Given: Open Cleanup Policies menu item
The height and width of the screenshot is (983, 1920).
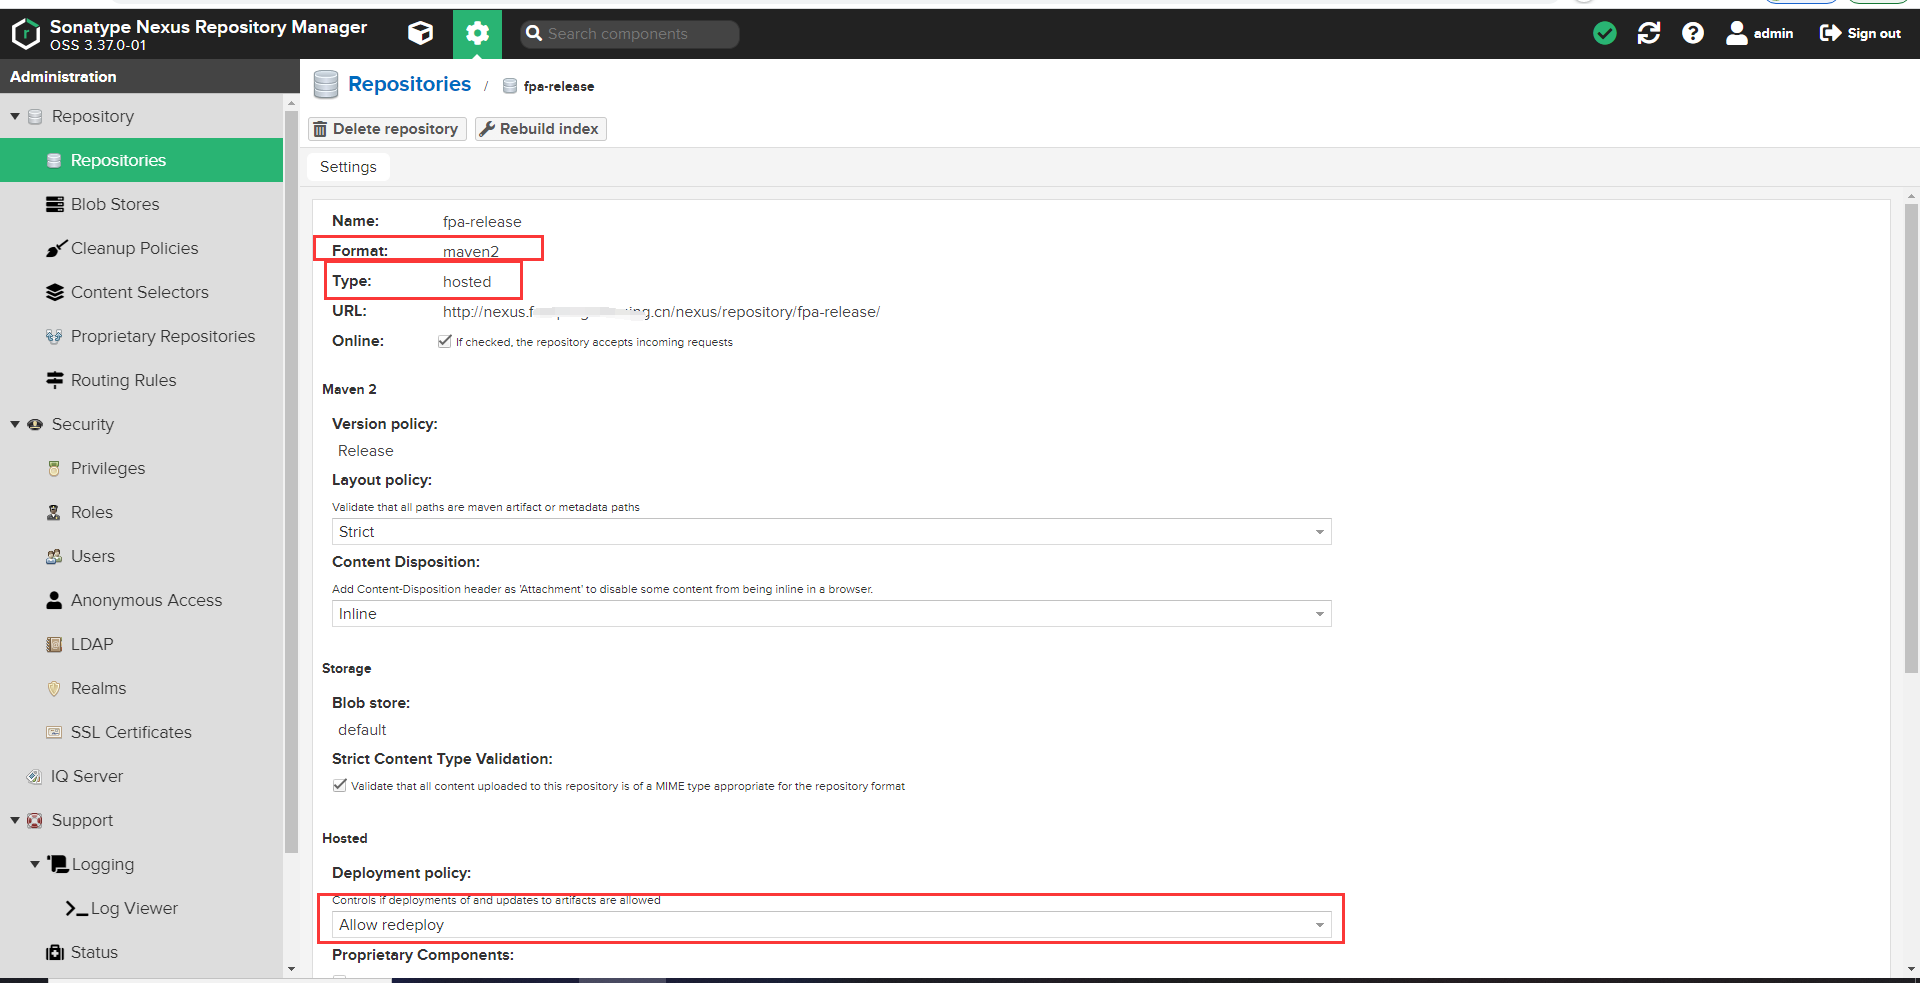Looking at the screenshot, I should (x=142, y=248).
